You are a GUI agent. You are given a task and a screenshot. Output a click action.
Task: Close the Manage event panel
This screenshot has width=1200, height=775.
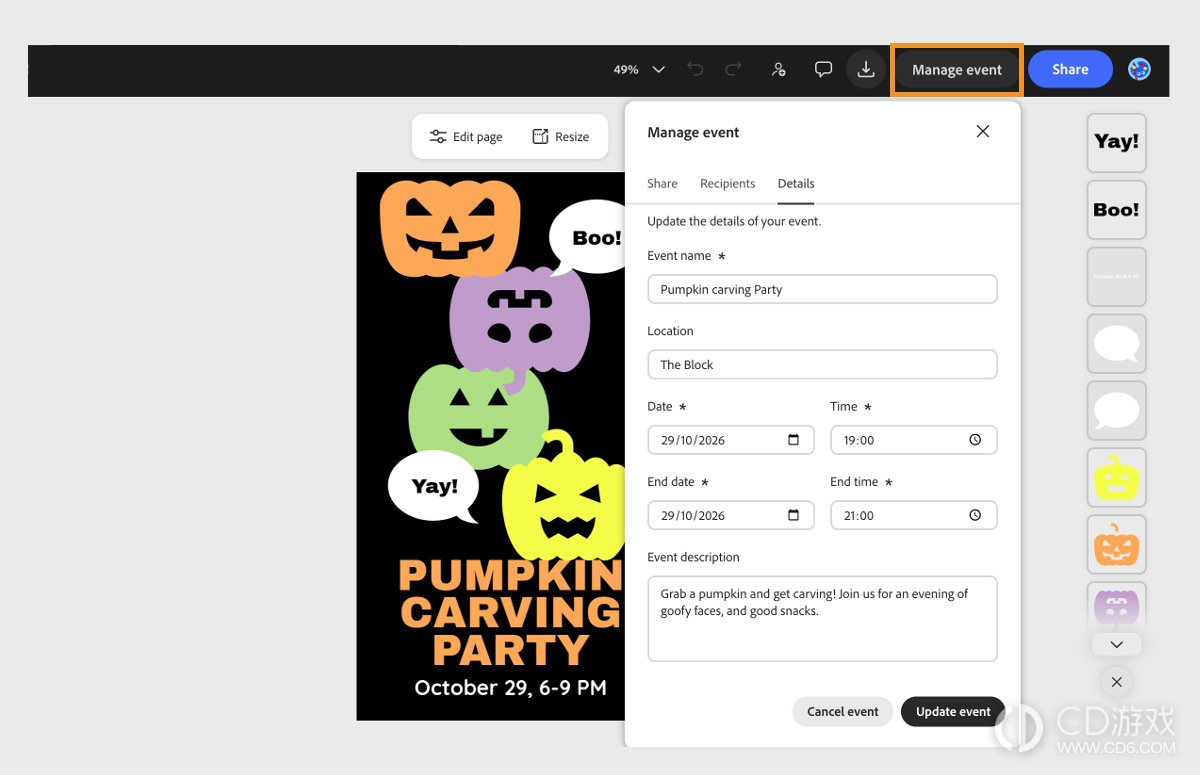983,132
